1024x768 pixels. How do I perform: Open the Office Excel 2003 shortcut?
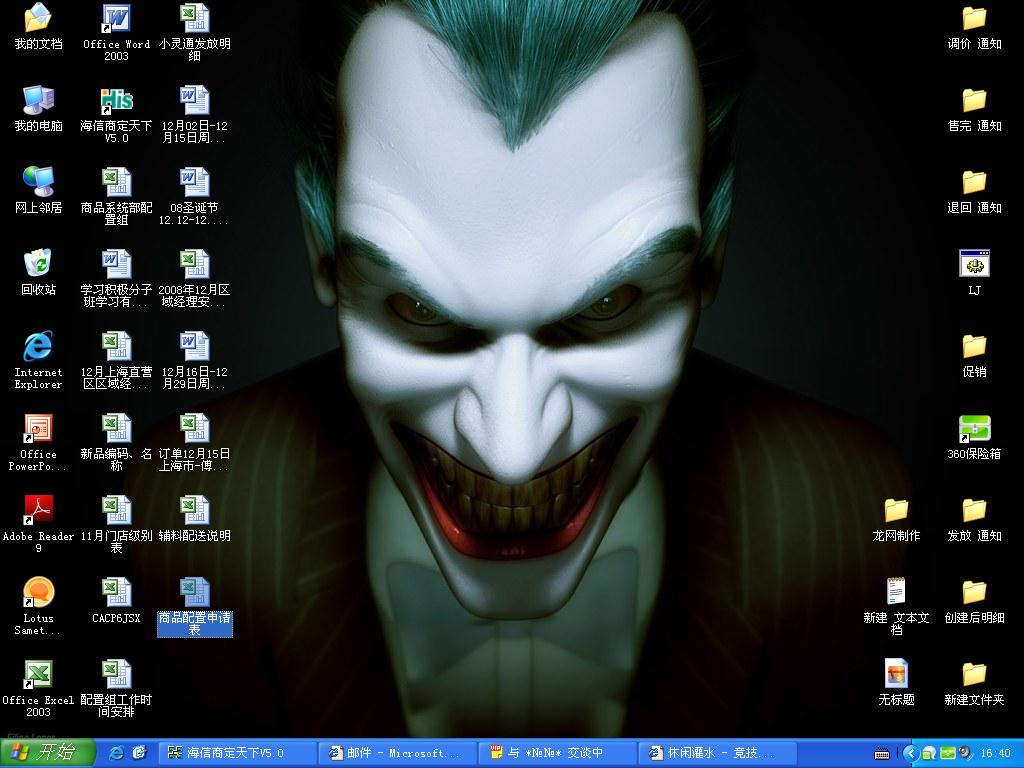(x=38, y=675)
